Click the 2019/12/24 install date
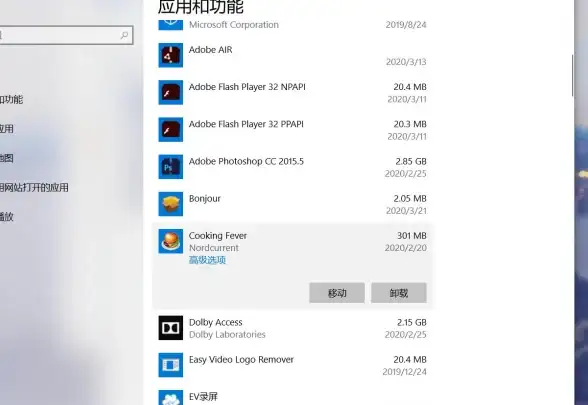The image size is (588, 405). coord(405,372)
